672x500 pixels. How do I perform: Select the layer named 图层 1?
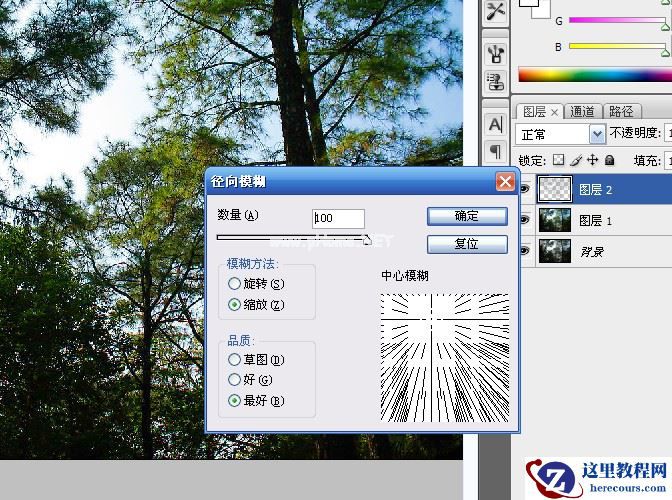pos(595,221)
